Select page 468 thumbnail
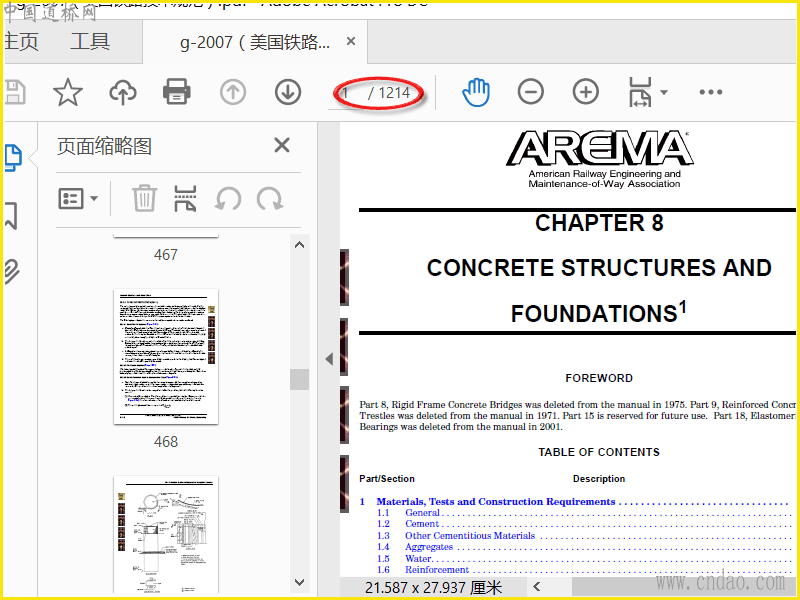Screen dimensions: 800x600 166,357
